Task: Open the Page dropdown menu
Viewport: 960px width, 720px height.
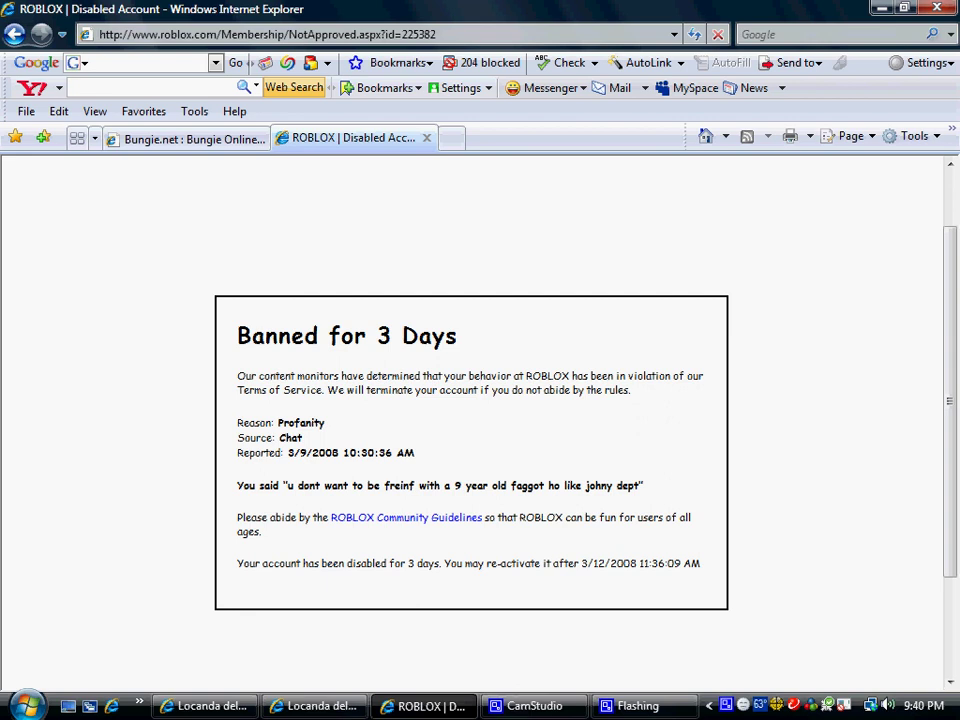Action: pyautogui.click(x=848, y=136)
